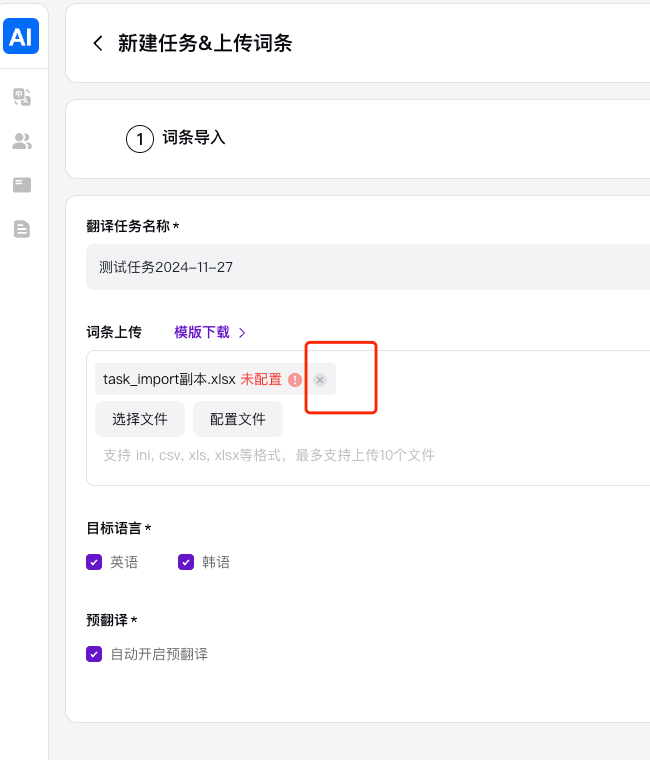Click the 模版下载 link
This screenshot has width=650, height=760.
coord(201,332)
